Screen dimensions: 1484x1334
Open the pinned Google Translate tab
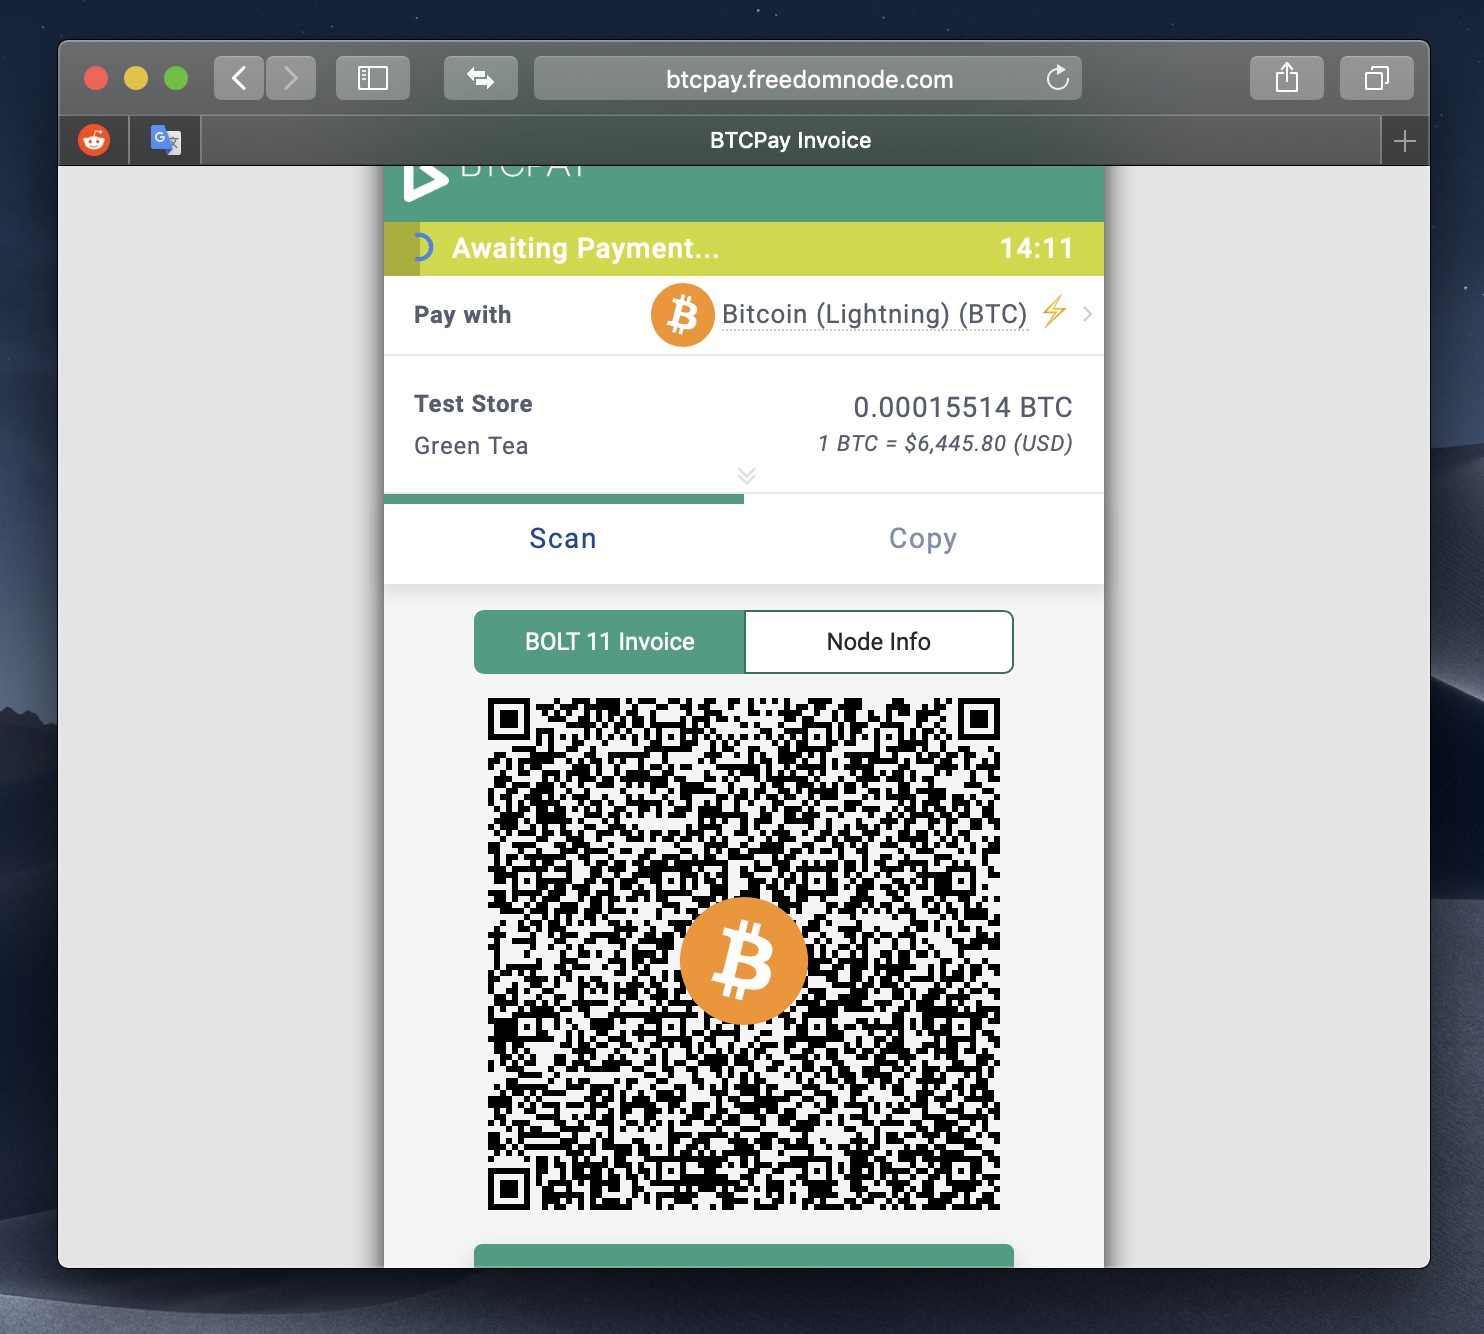pyautogui.click(x=165, y=140)
